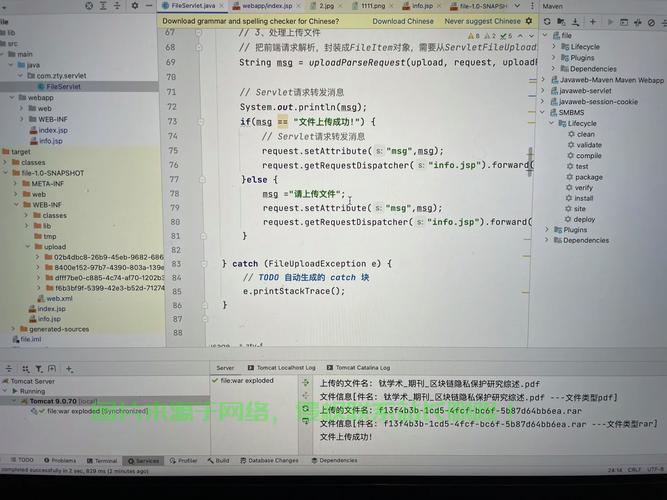Download sources and documentation in Maven
Image resolution: width=667 pixels, height=500 pixels.
[x=576, y=22]
